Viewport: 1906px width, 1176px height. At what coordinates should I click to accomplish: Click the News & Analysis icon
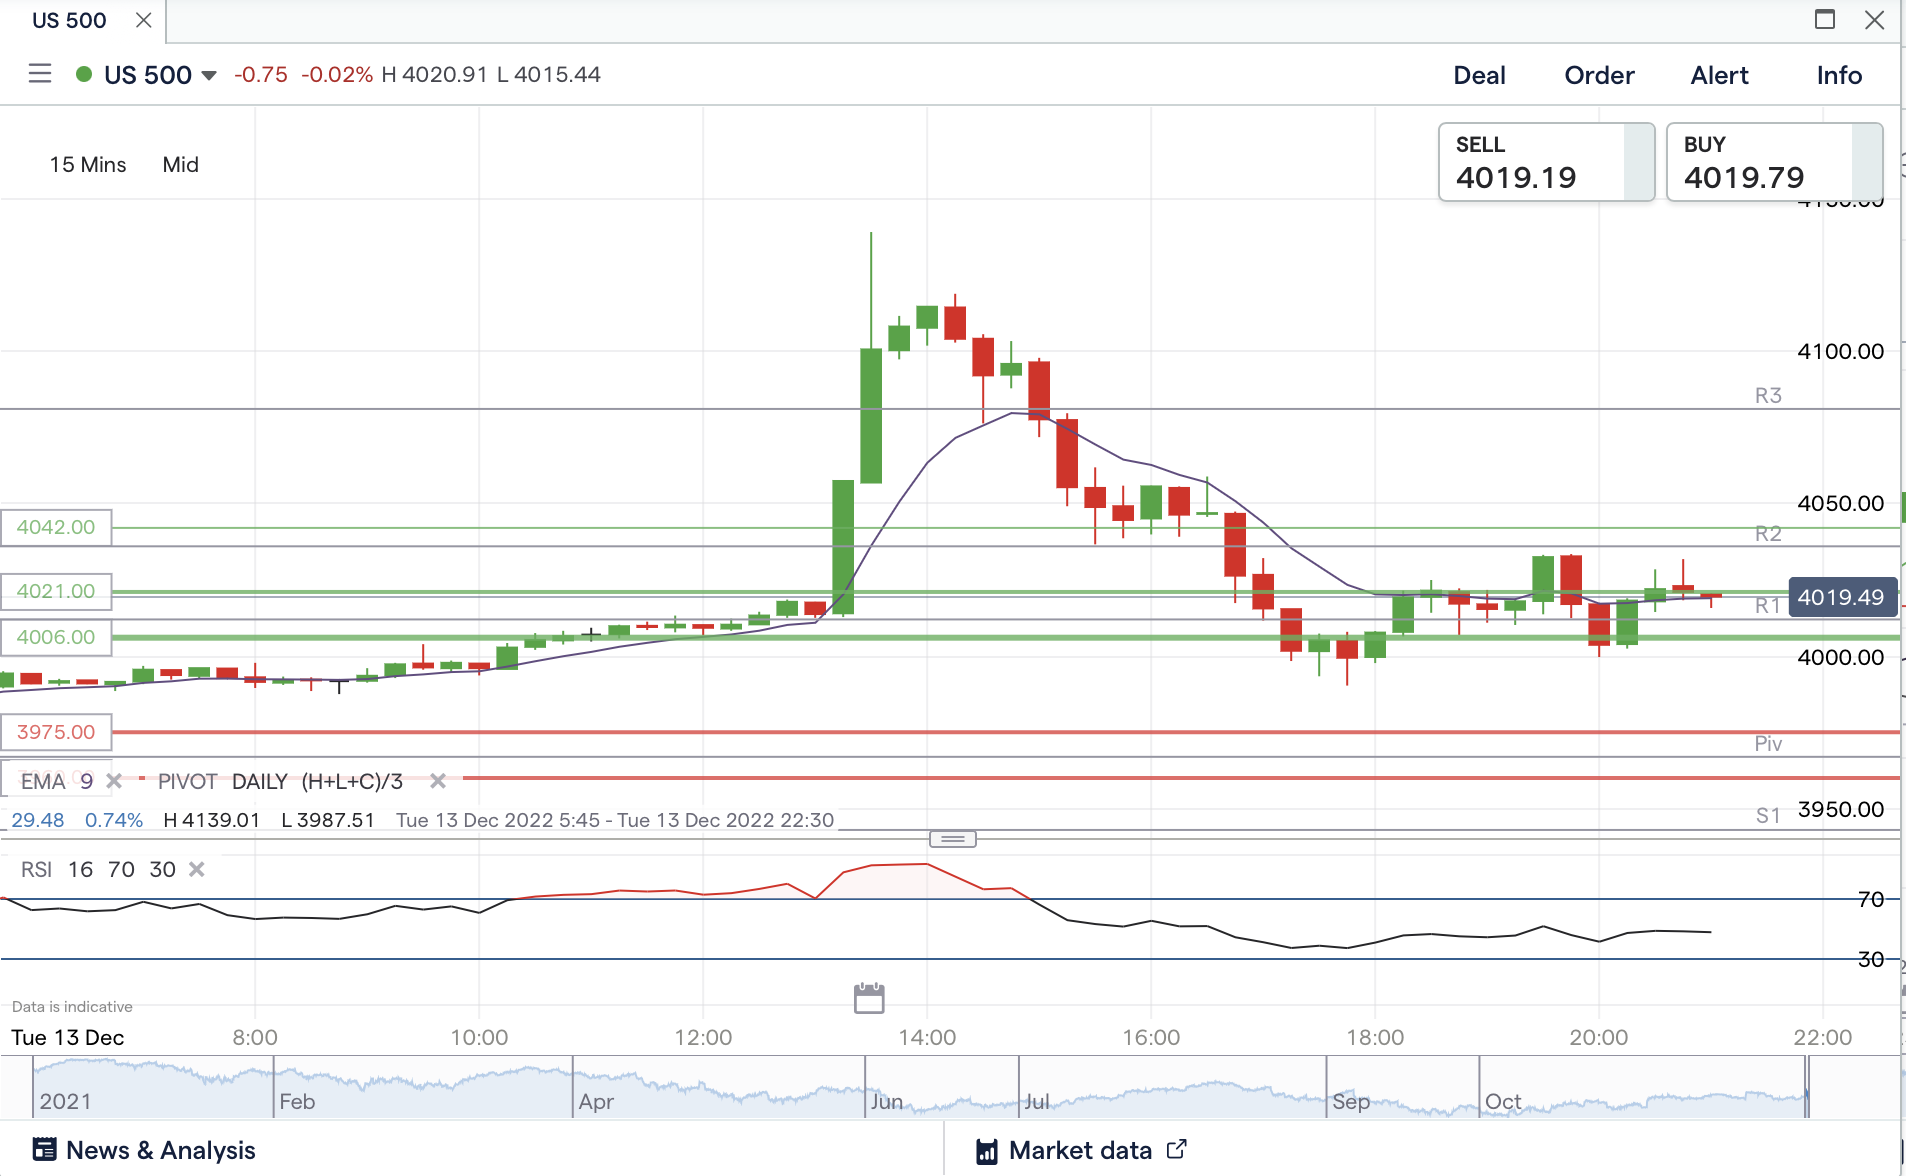[x=44, y=1149]
